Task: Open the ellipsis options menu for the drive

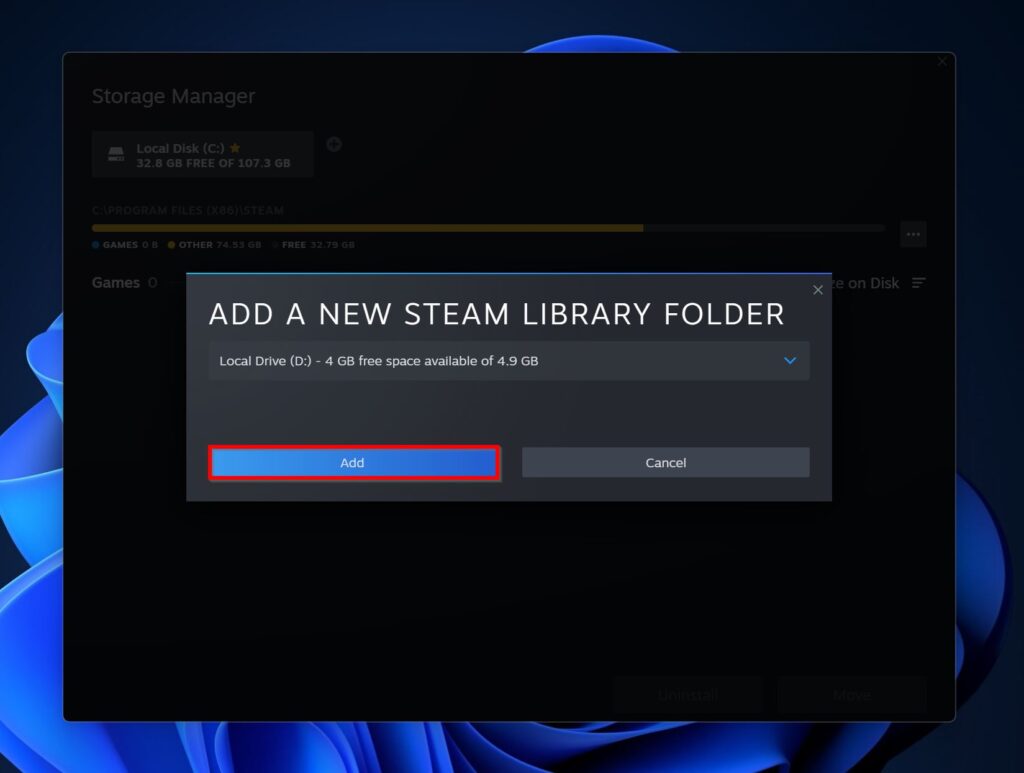Action: 913,233
